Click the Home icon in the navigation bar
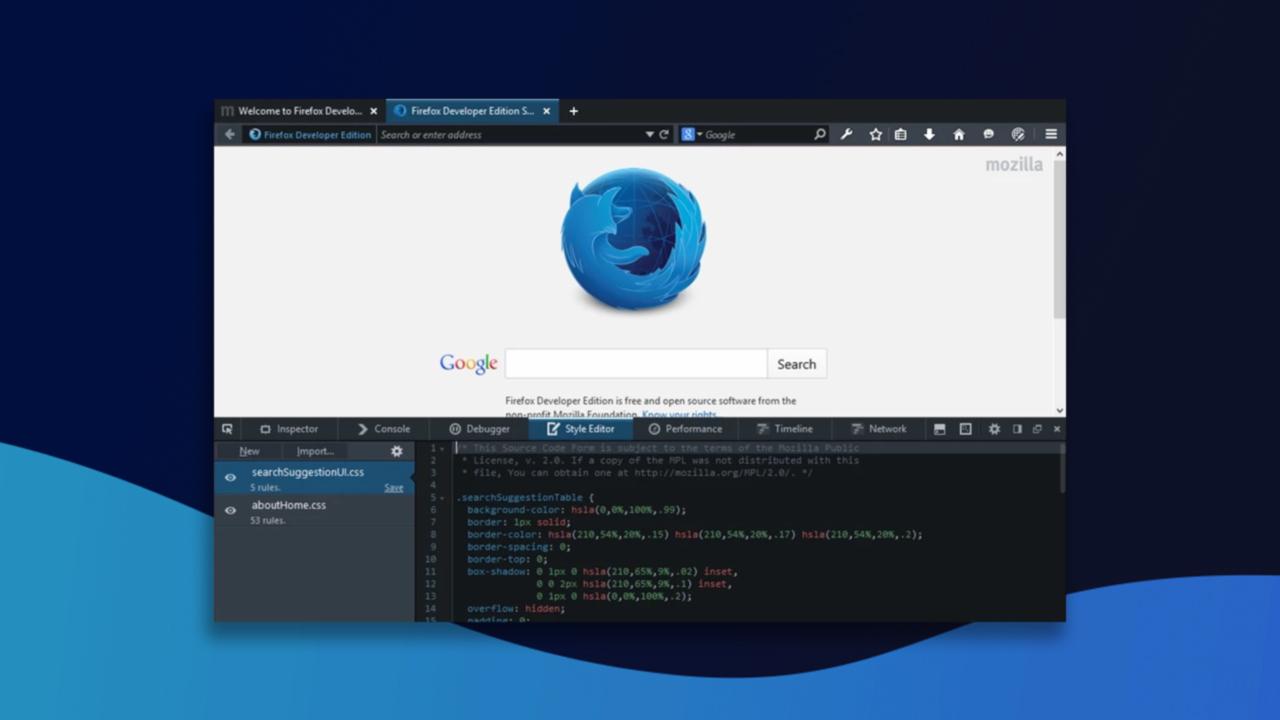 click(x=958, y=133)
